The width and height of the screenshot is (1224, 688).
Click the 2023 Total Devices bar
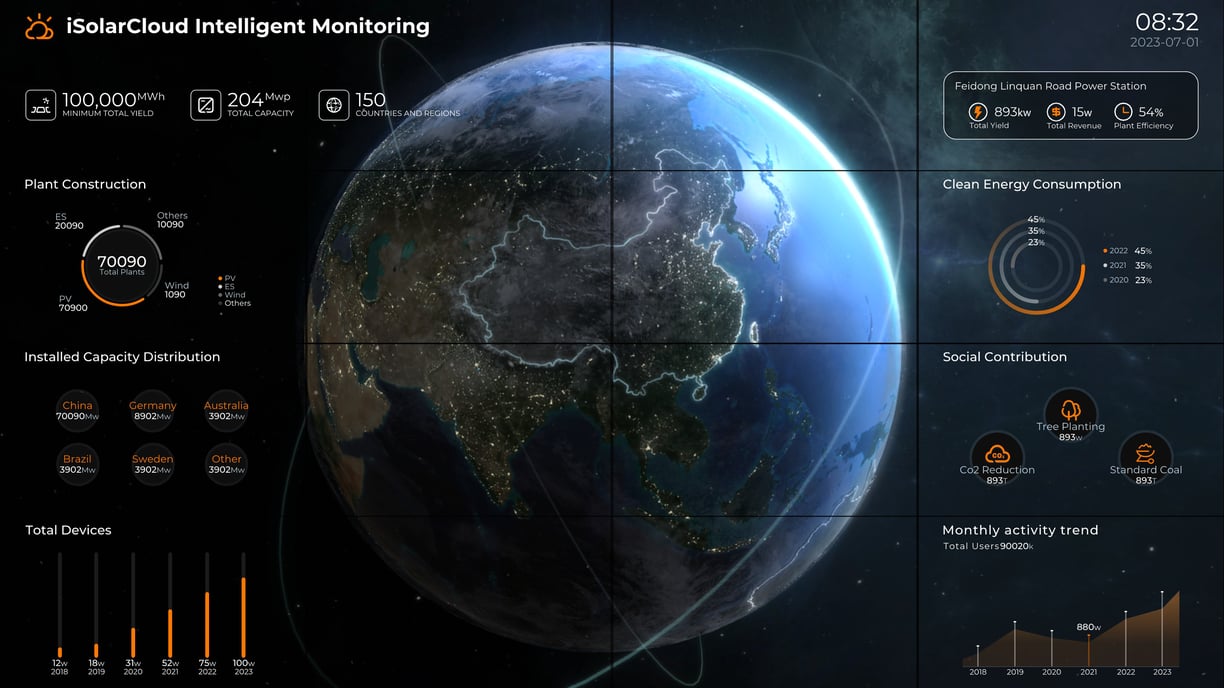coord(243,605)
